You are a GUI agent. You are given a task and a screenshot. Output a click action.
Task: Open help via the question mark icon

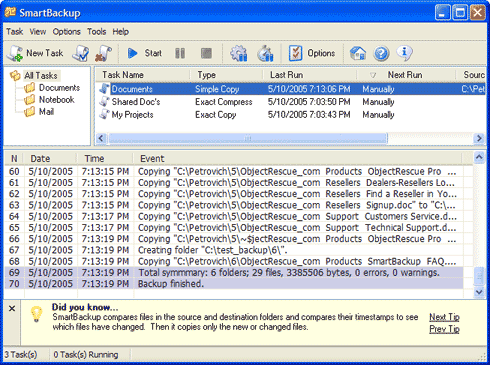tap(381, 53)
